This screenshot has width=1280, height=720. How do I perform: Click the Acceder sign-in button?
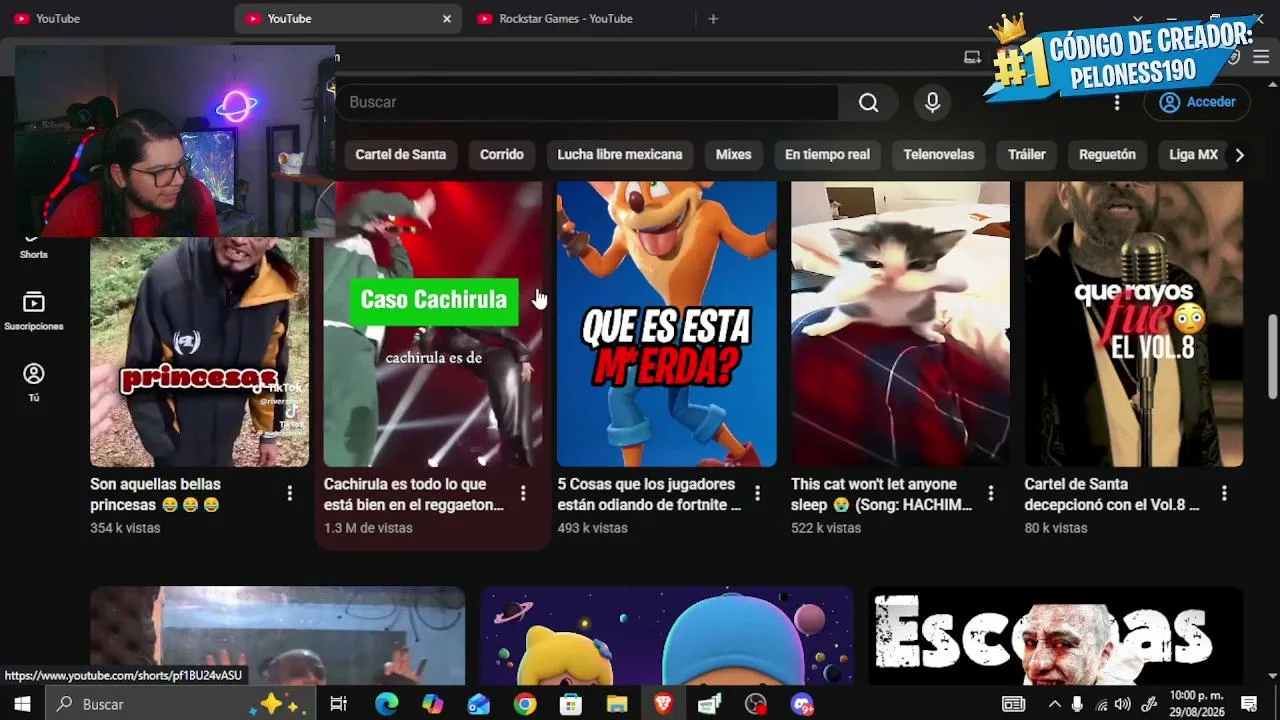coord(1197,102)
